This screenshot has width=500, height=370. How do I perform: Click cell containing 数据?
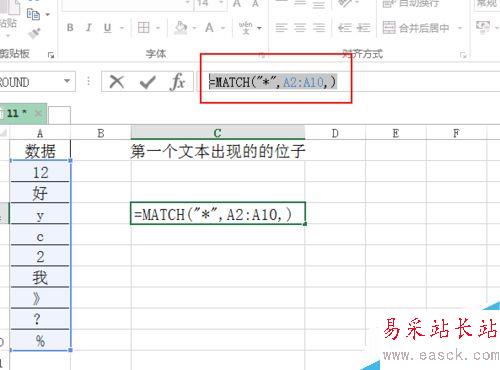tap(40, 151)
